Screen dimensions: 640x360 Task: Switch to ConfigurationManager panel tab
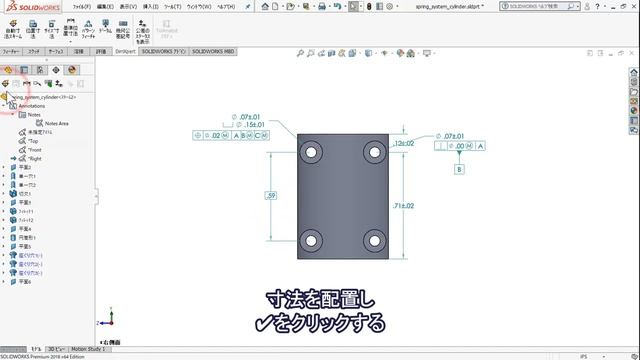[40, 70]
